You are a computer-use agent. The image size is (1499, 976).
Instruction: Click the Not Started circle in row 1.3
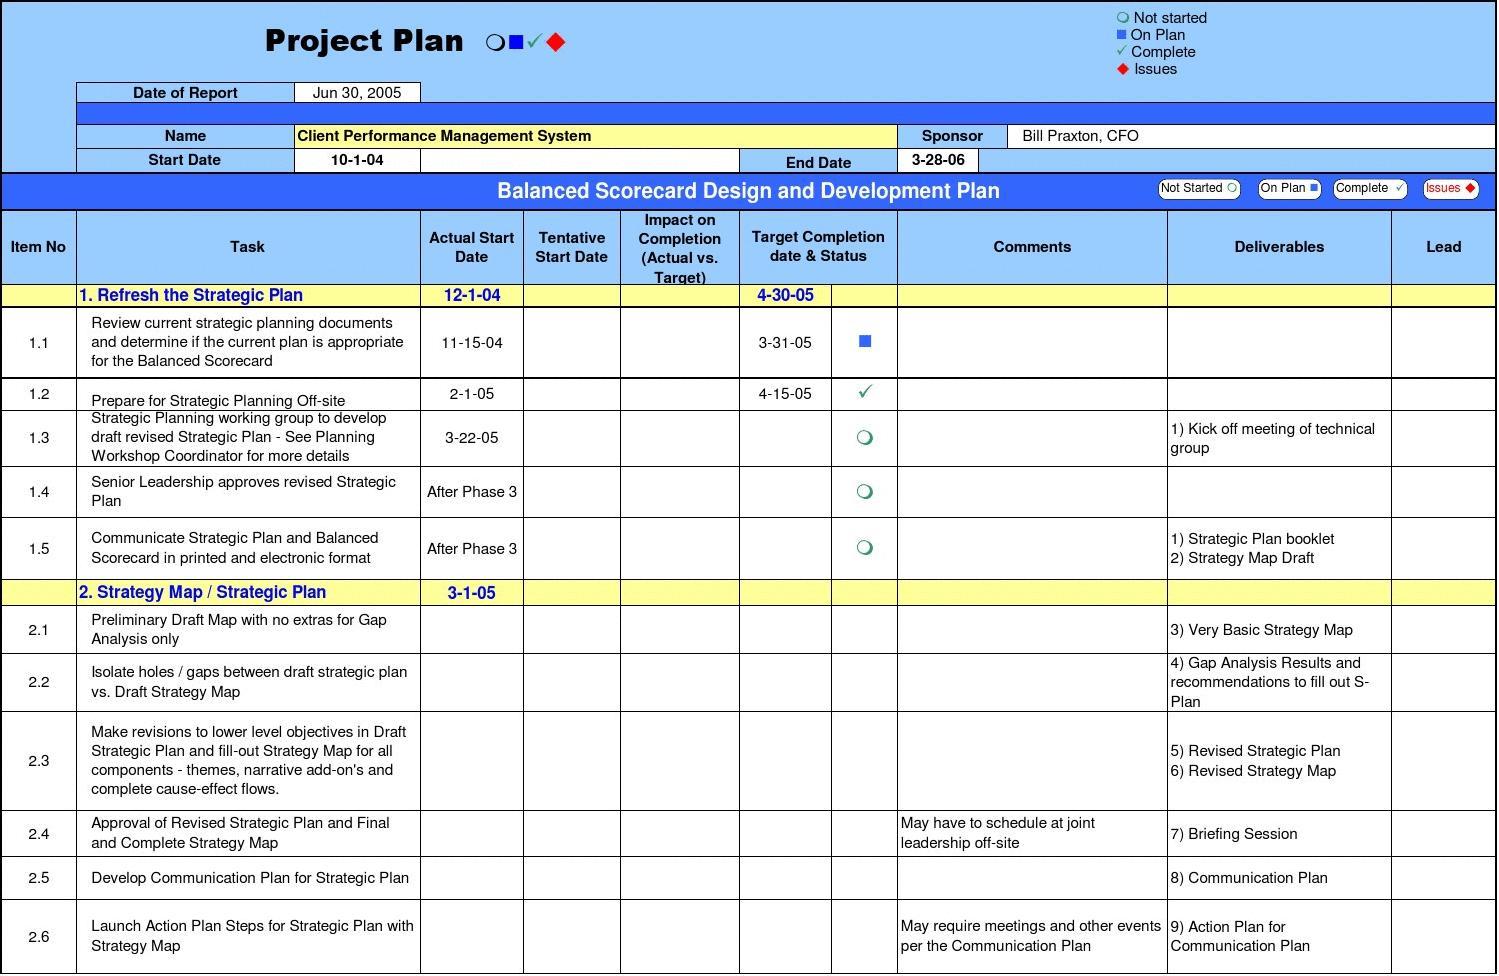pos(865,438)
